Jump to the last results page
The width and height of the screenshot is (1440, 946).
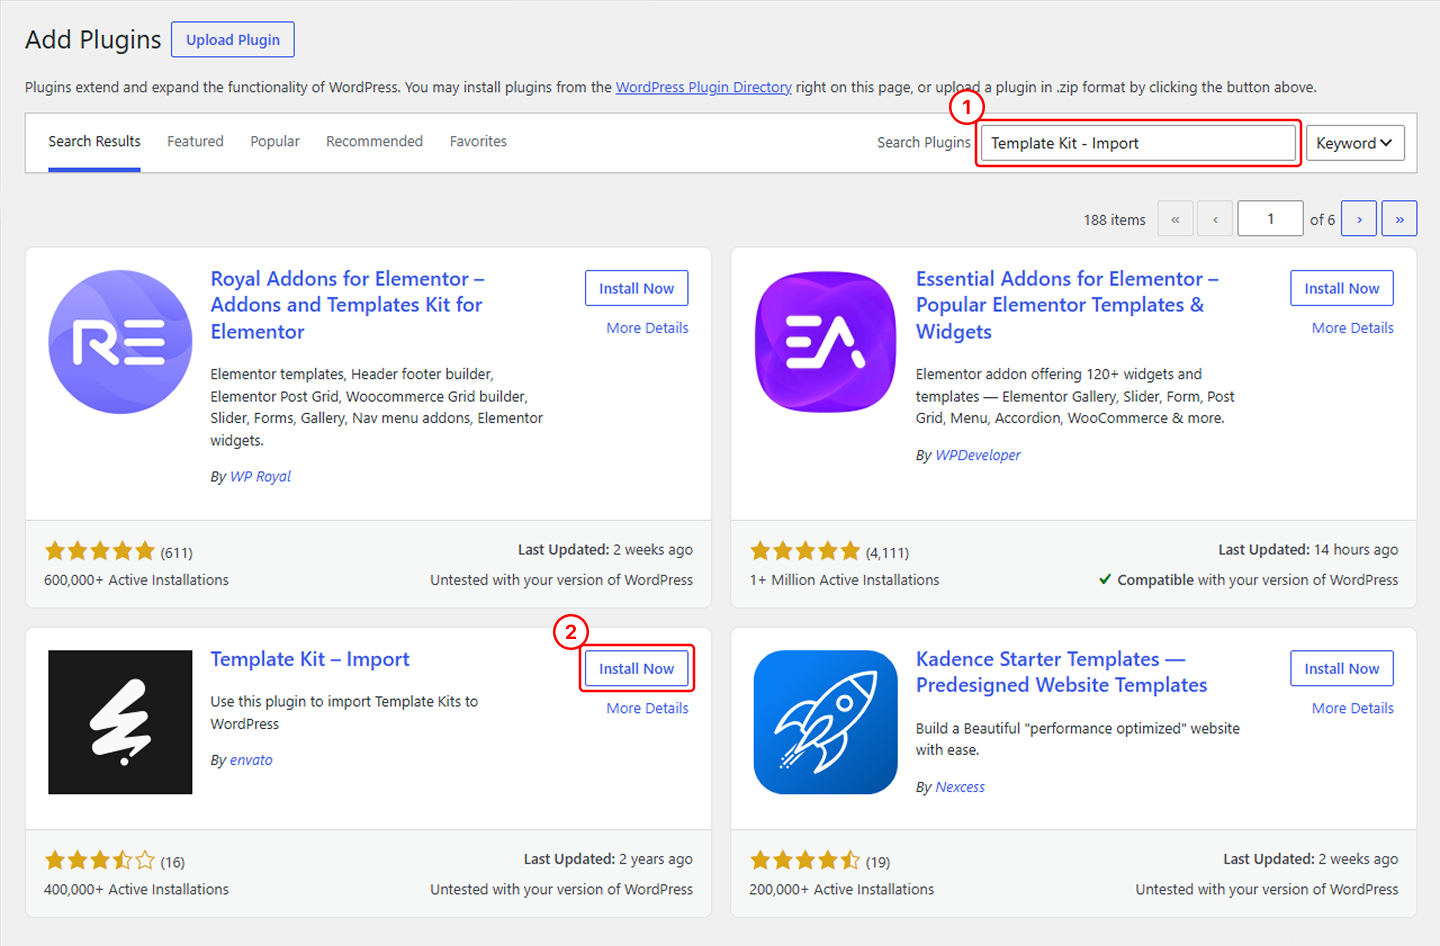(1399, 219)
